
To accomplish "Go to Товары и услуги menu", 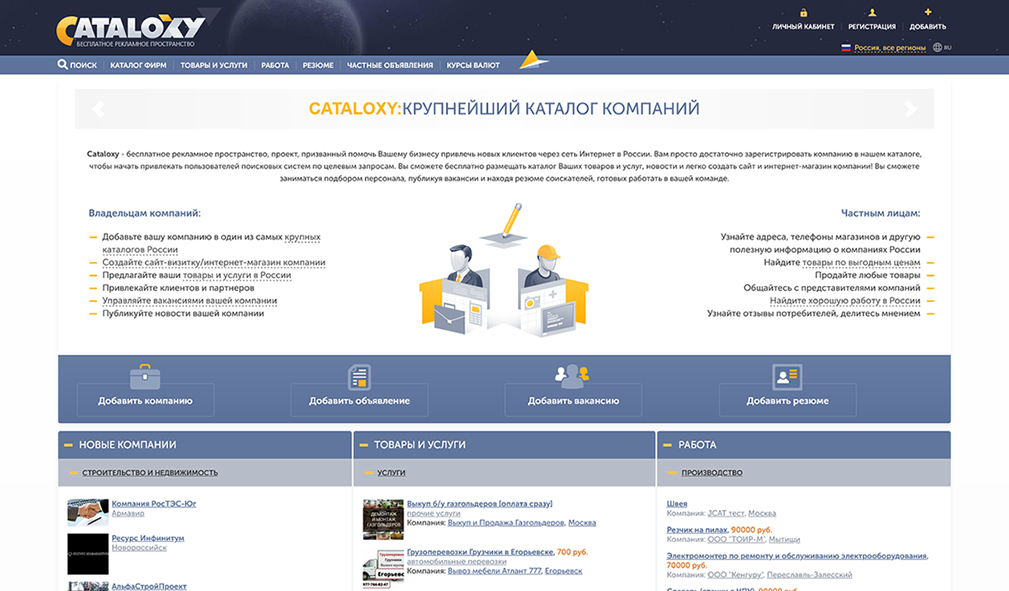I will coord(214,65).
